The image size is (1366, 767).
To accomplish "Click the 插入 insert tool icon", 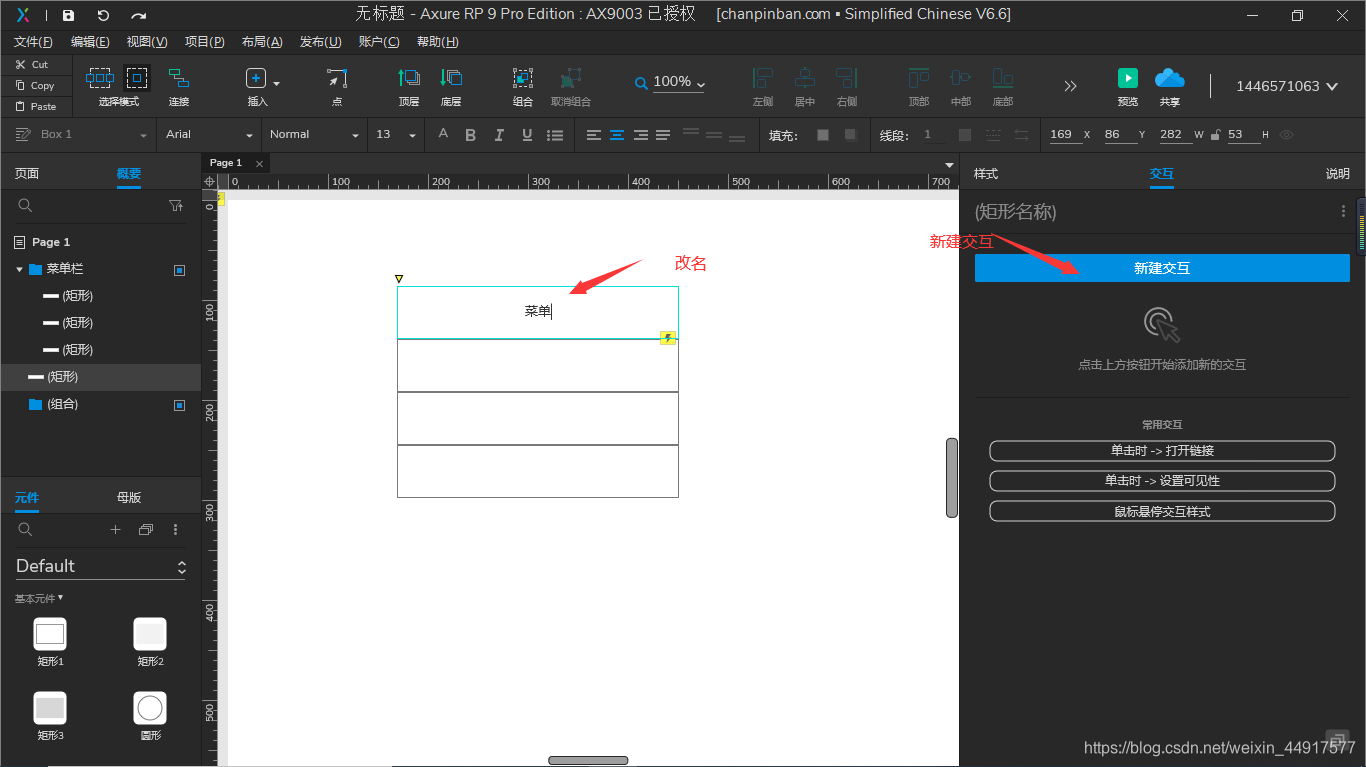I will point(257,78).
